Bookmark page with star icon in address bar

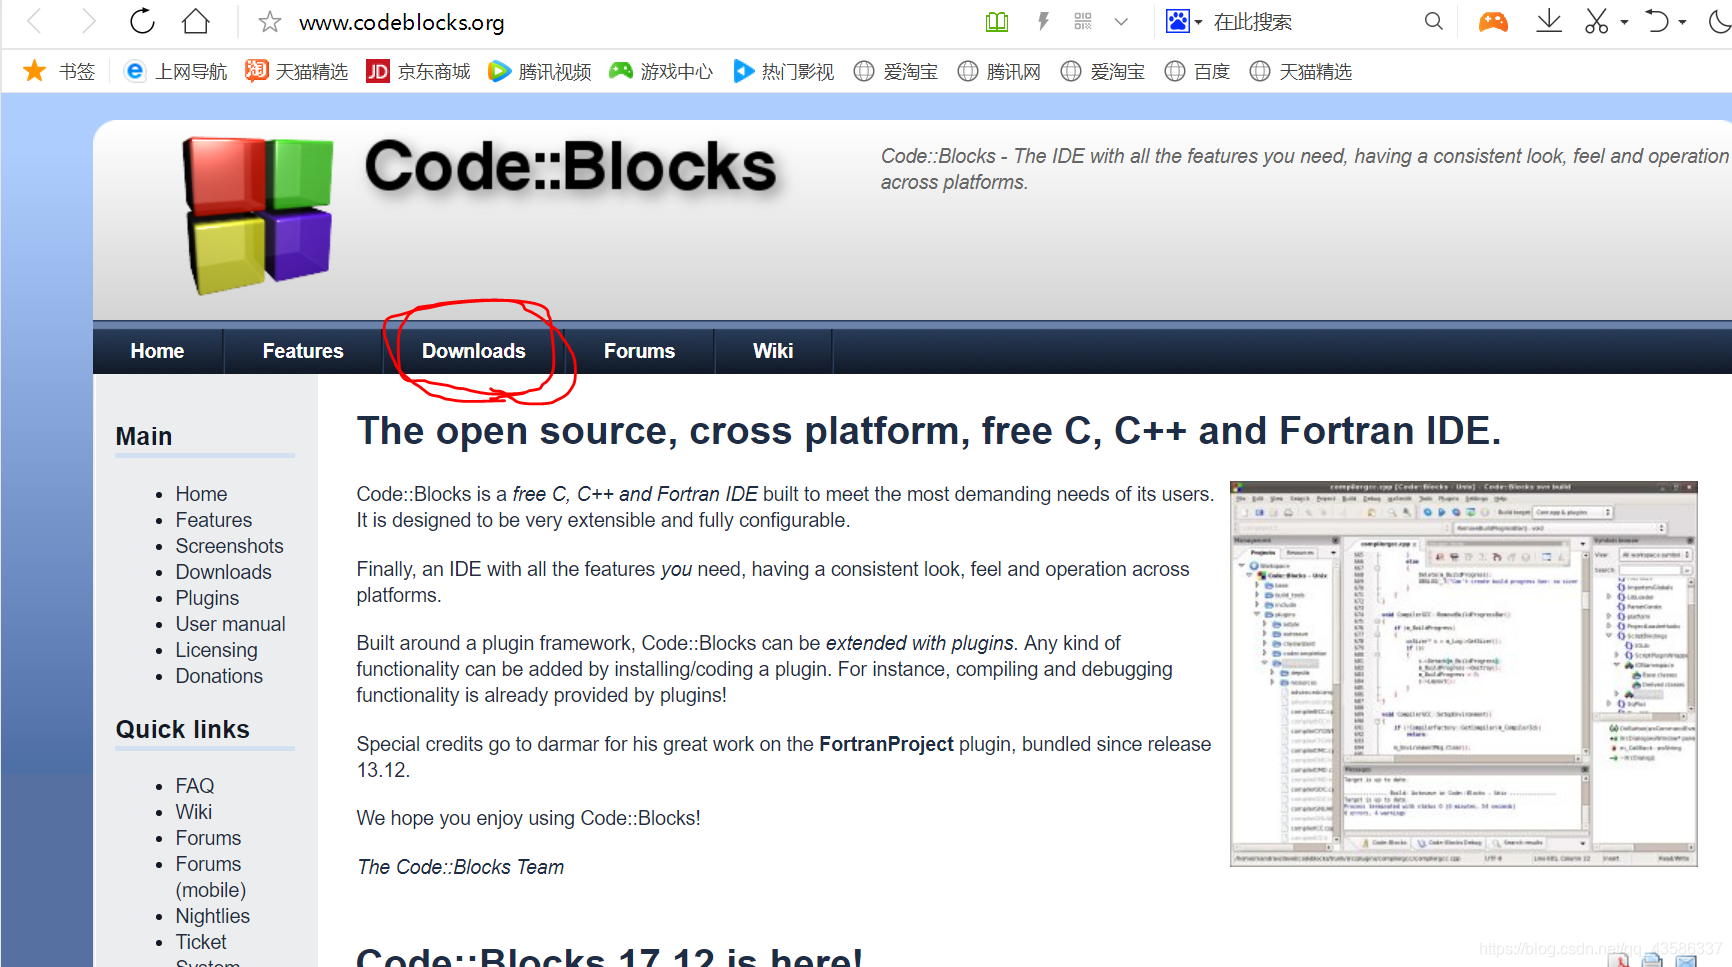pyautogui.click(x=269, y=22)
